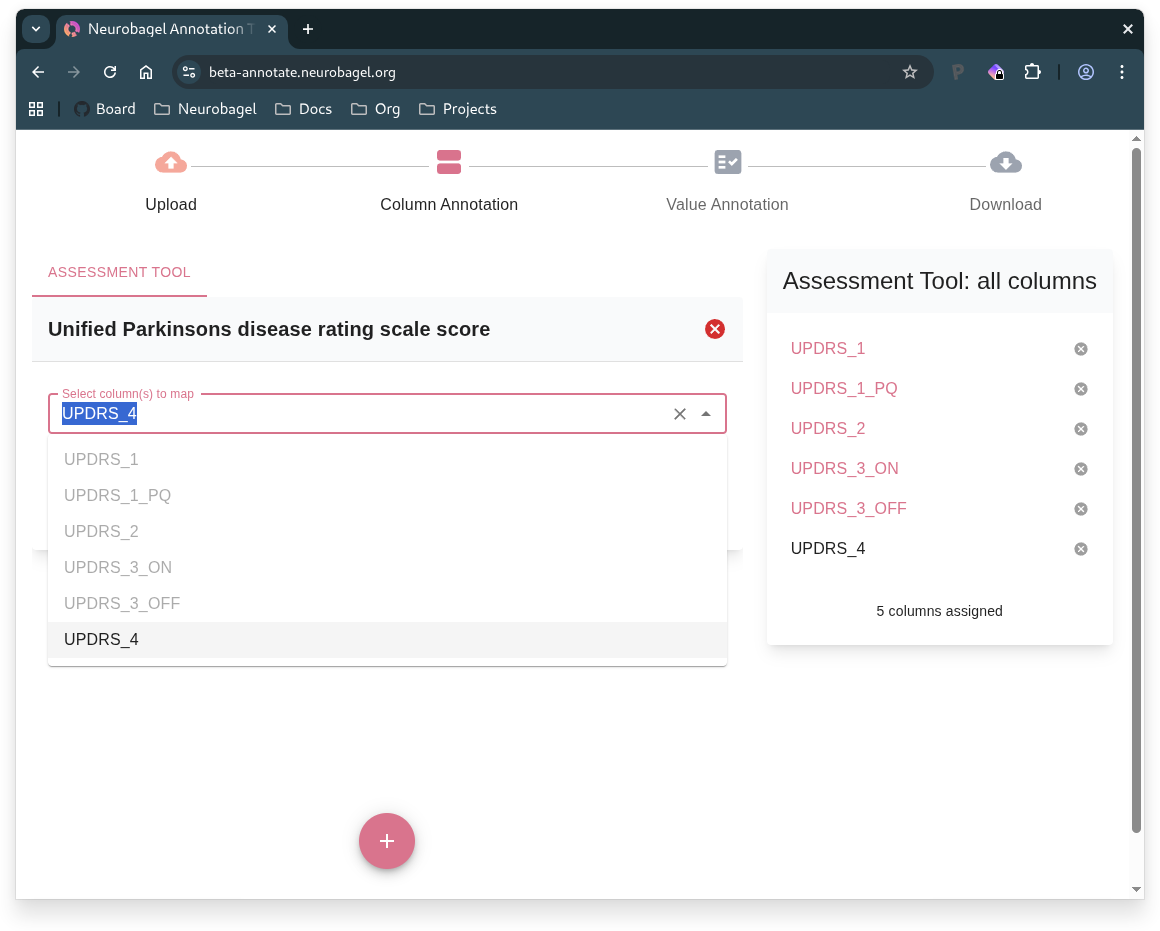
Task: Open the browser tab search chevron
Action: (36, 29)
